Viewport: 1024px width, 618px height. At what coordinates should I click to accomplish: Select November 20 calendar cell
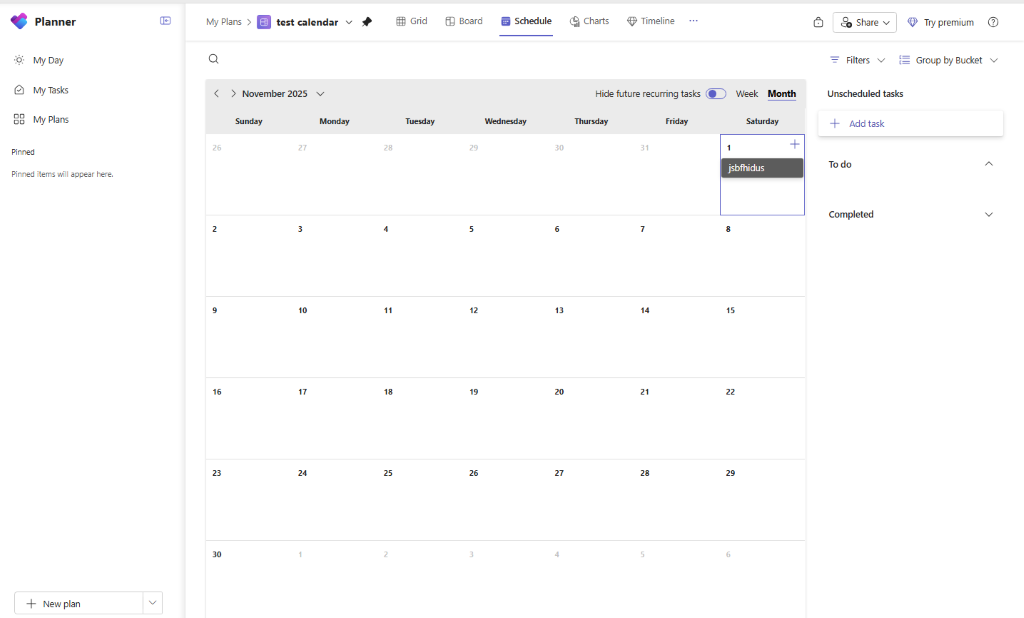(x=591, y=419)
